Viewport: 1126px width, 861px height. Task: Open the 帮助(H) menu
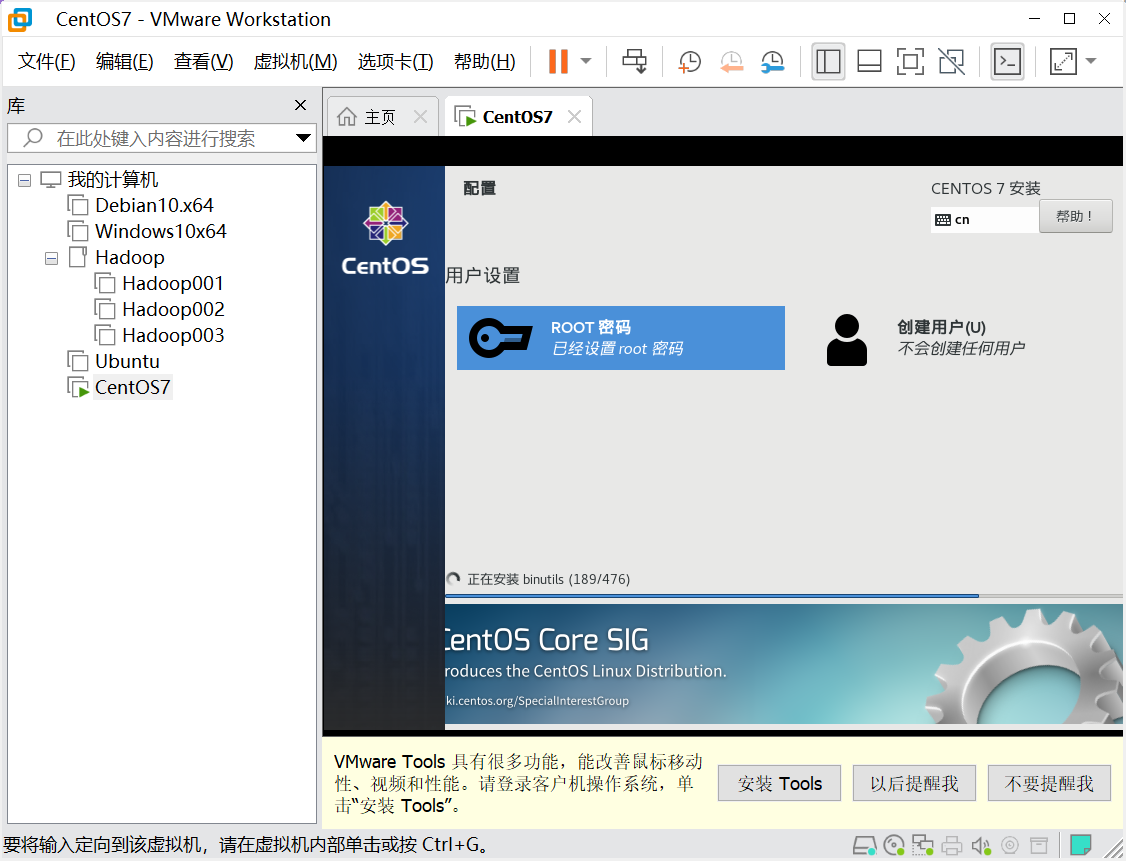[485, 62]
